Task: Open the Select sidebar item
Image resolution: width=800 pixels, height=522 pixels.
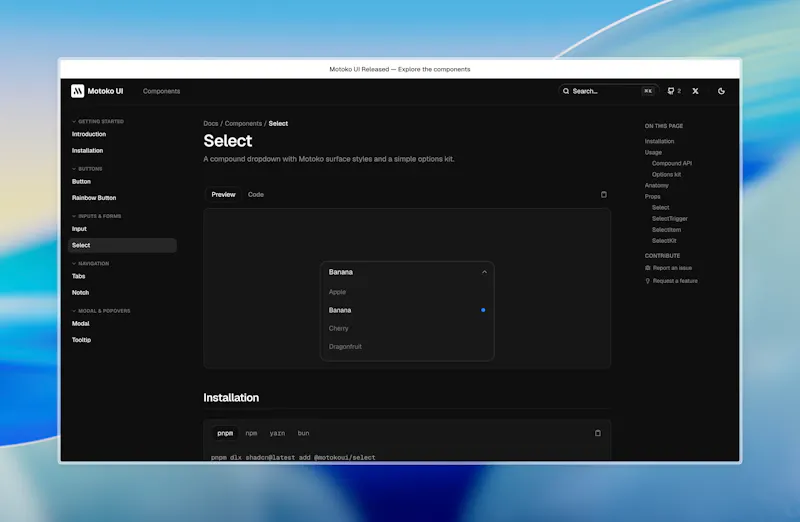Action: pyautogui.click(x=122, y=245)
